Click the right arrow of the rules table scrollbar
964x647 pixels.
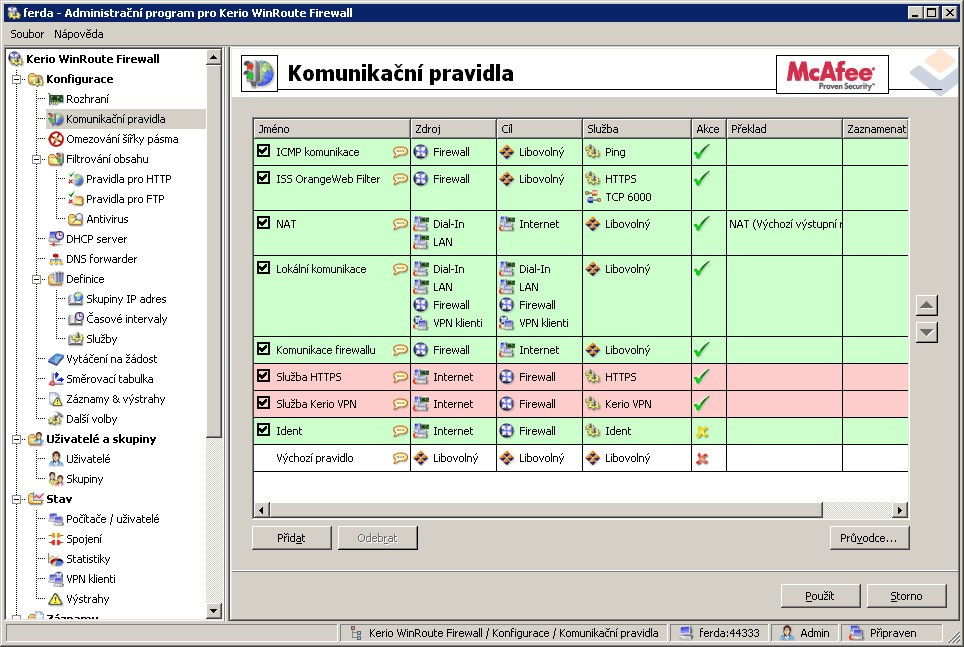(900, 510)
